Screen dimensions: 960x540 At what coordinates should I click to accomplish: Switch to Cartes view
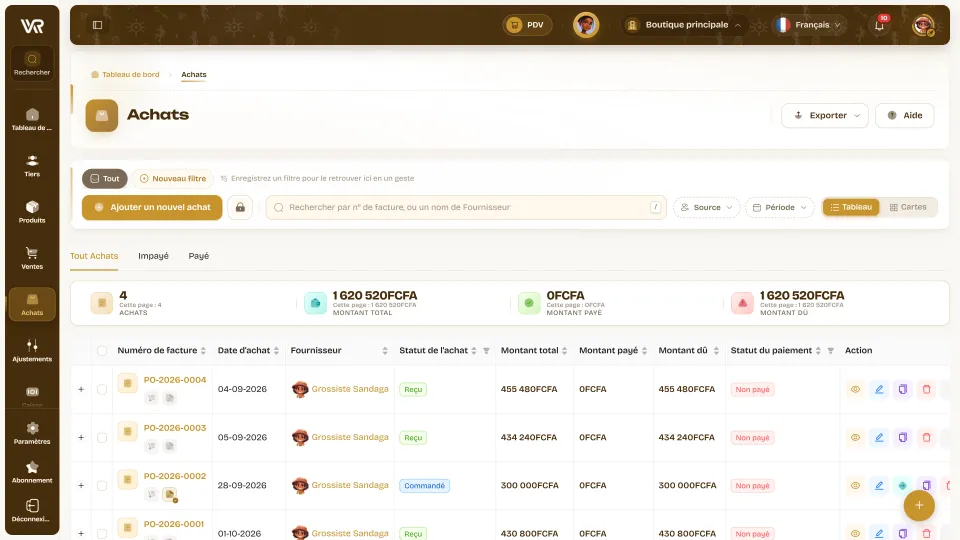908,207
